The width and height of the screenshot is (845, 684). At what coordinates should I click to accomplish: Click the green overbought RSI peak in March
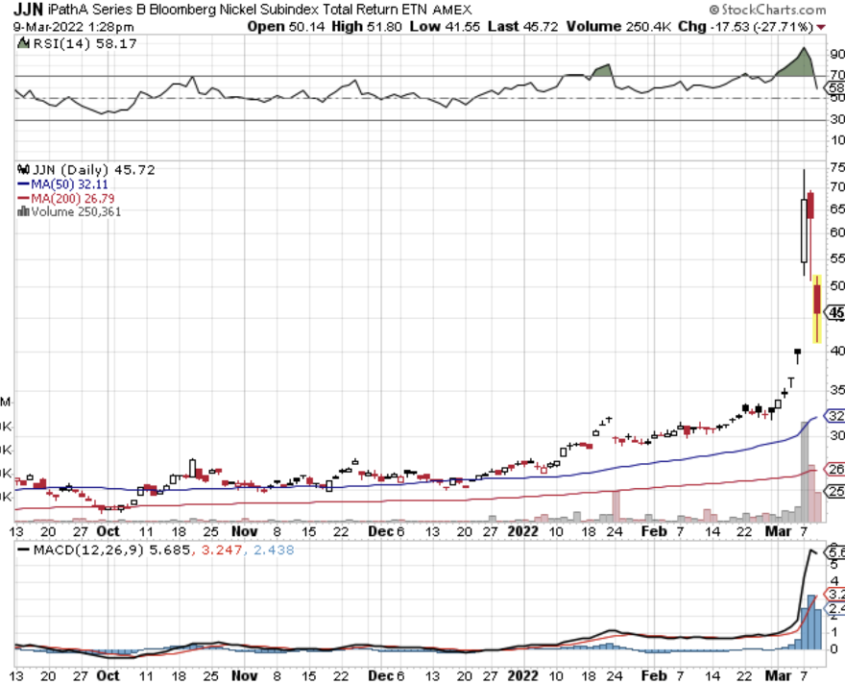798,64
